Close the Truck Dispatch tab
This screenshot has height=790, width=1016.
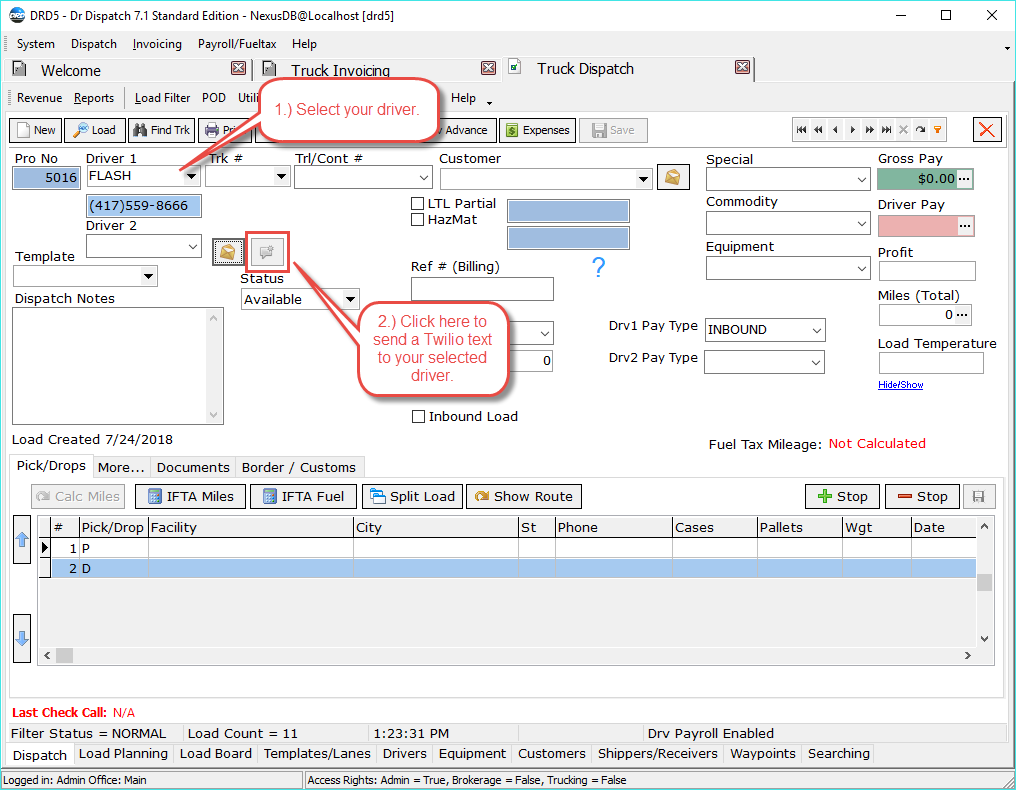tap(743, 67)
